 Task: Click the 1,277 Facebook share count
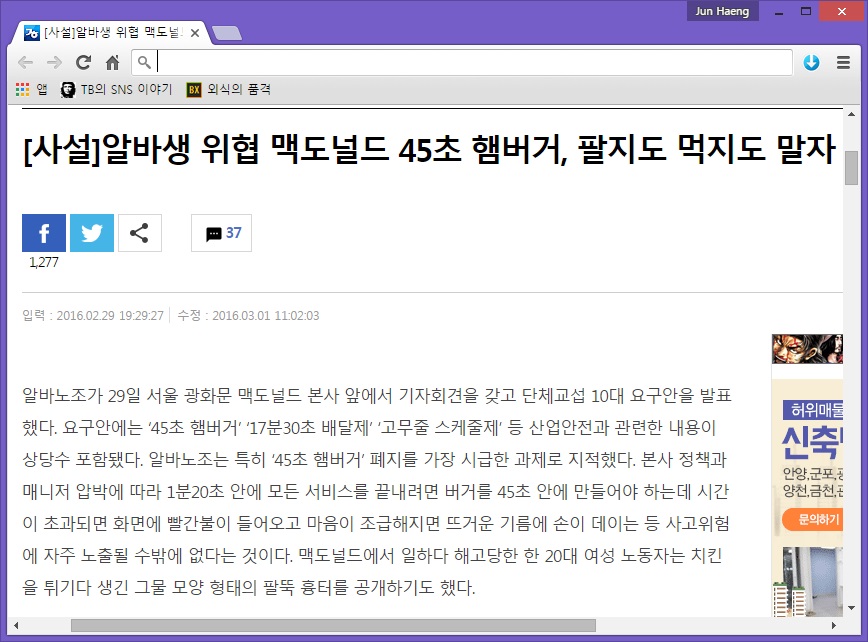pyautogui.click(x=44, y=262)
